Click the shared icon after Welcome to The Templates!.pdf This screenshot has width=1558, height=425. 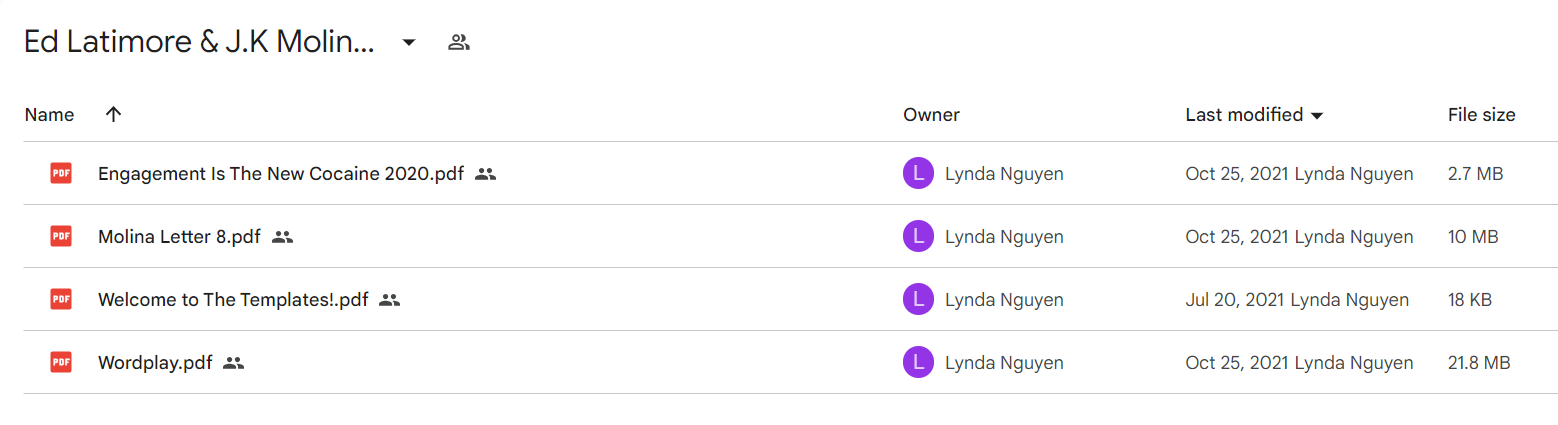(x=390, y=299)
